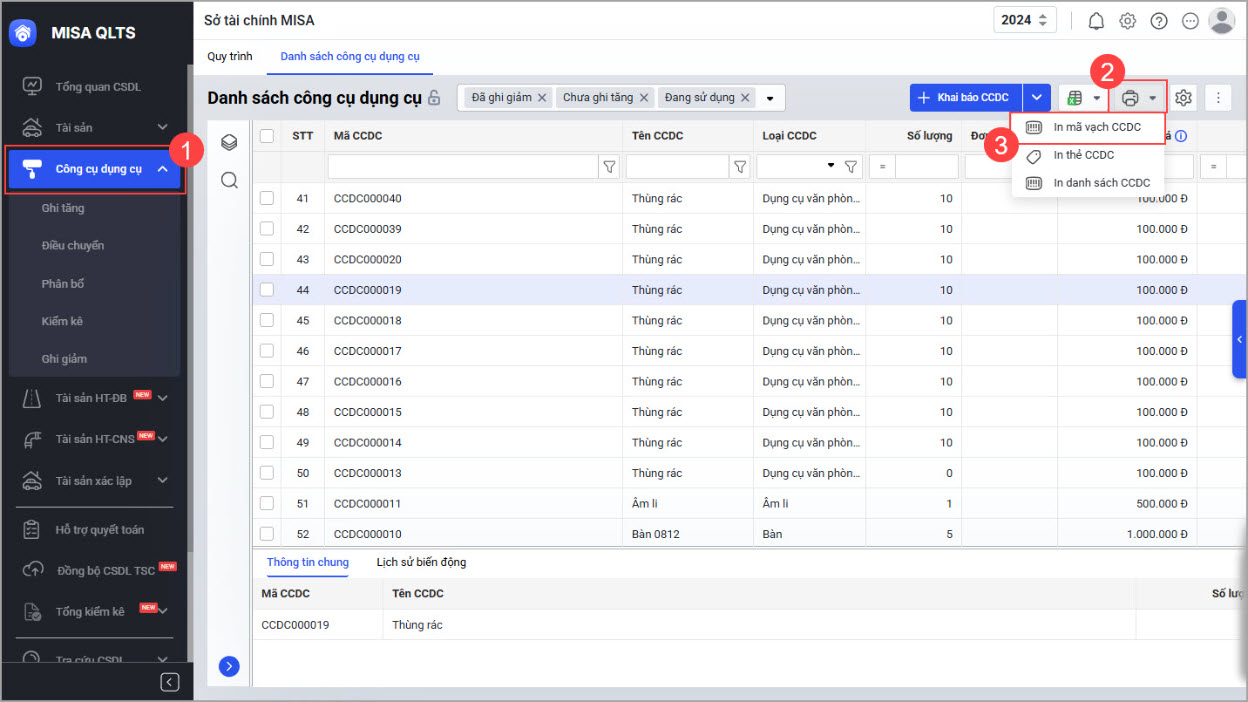Click the filter icon in Mã CCDC column

pos(609,167)
